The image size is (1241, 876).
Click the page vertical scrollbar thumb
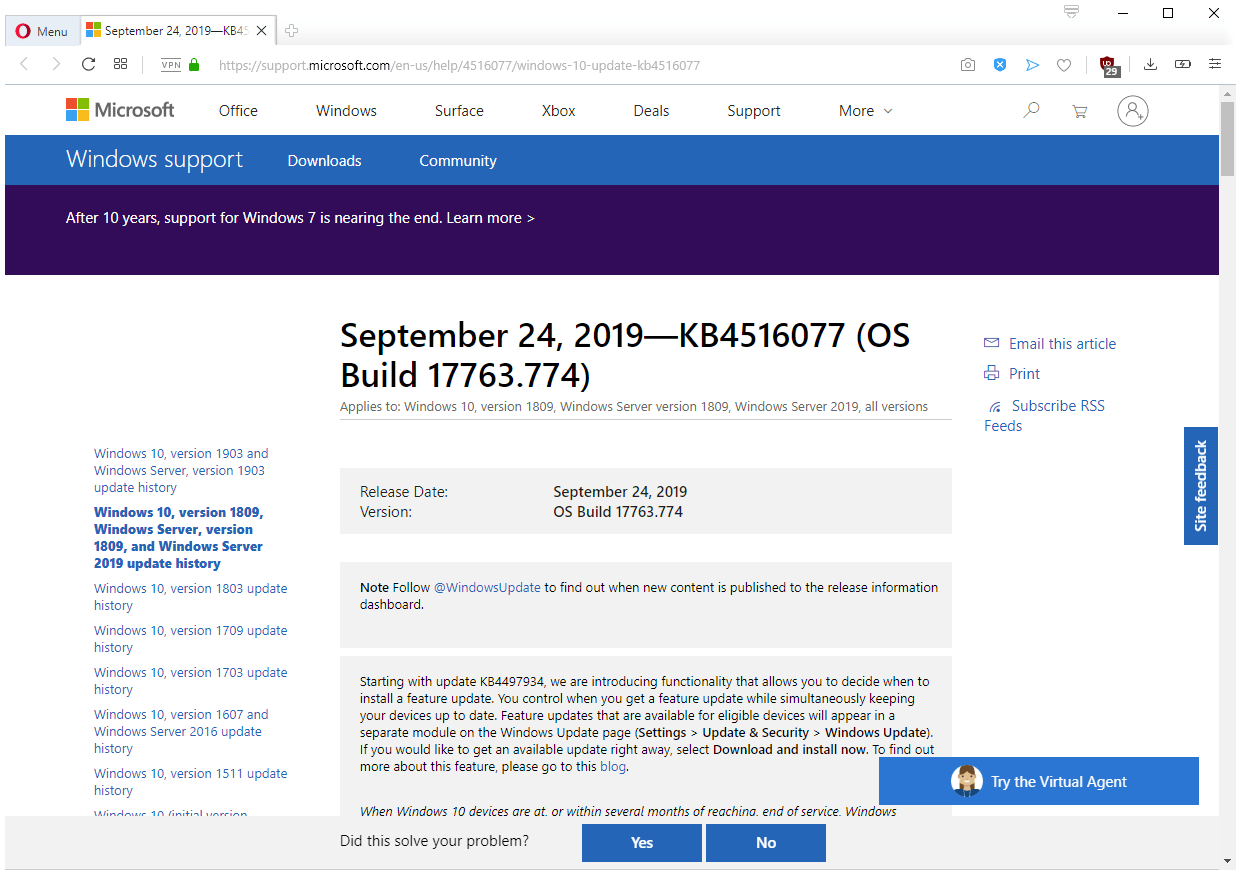[1228, 138]
